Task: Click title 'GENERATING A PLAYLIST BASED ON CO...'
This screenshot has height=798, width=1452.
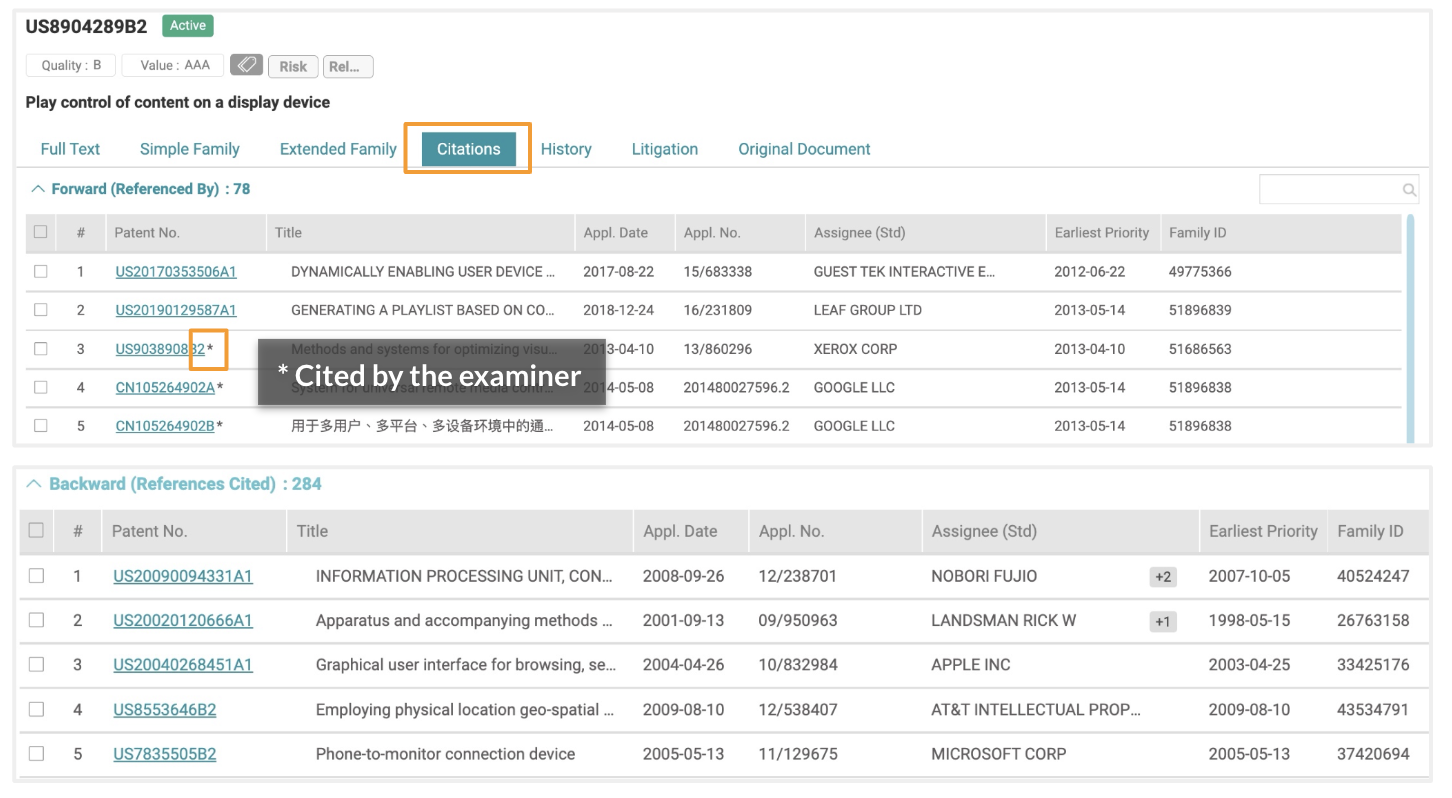Action: (423, 310)
